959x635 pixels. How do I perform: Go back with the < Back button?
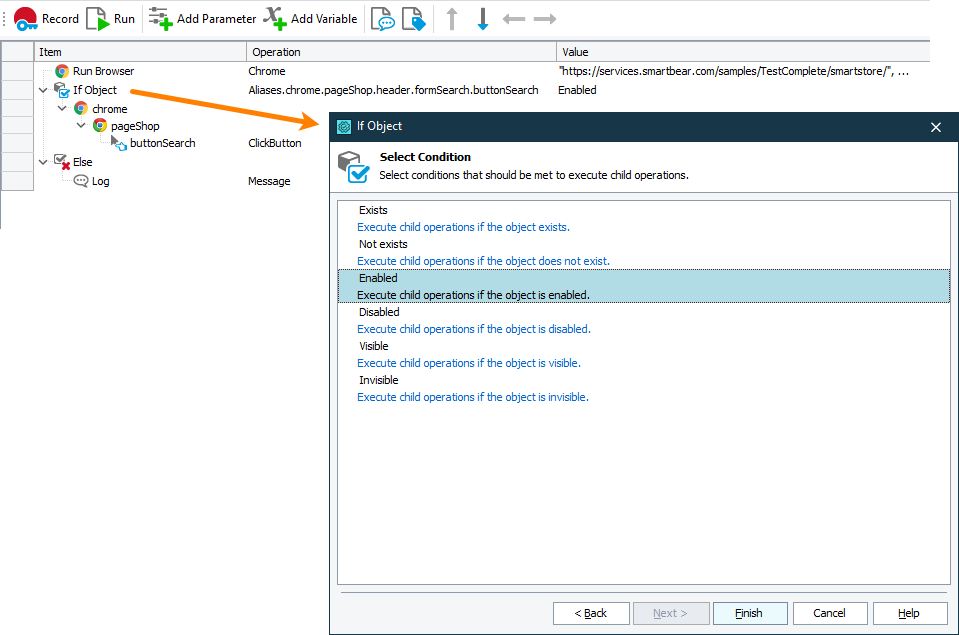(x=591, y=613)
